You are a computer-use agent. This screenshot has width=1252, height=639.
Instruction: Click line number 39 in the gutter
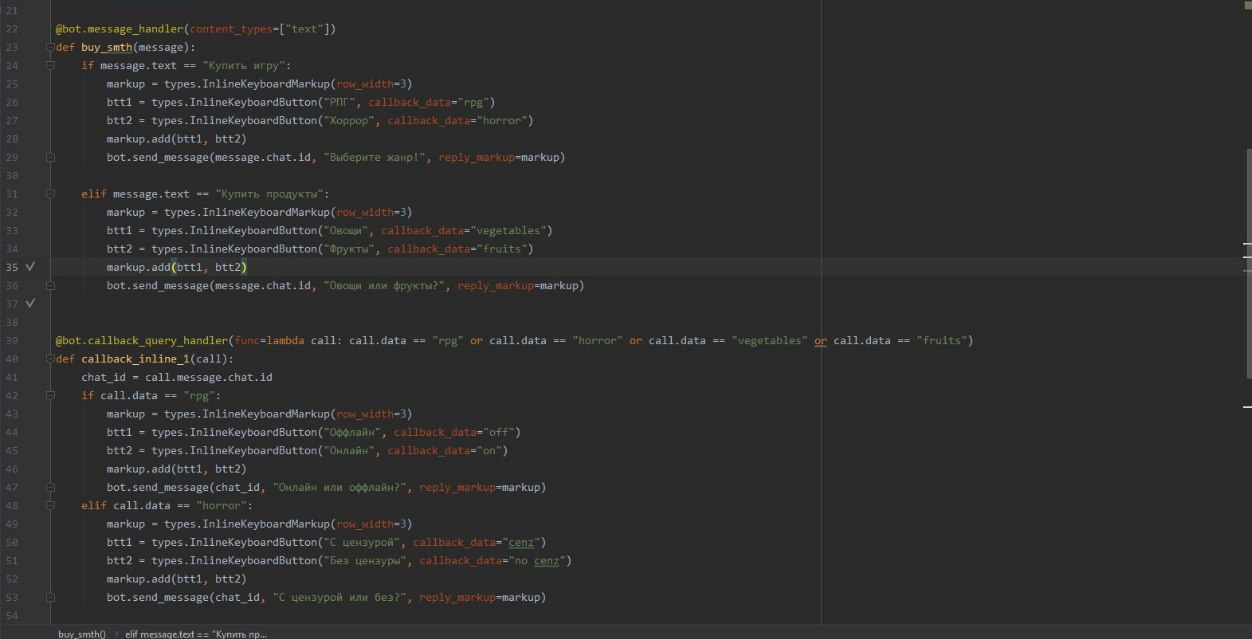[x=12, y=340]
